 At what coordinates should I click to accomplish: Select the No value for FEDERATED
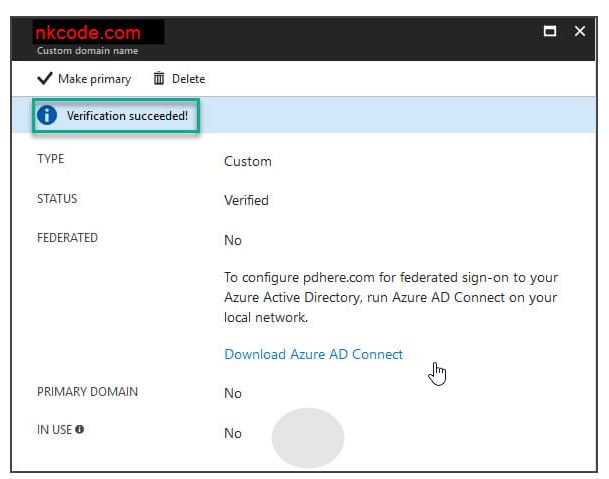point(233,240)
